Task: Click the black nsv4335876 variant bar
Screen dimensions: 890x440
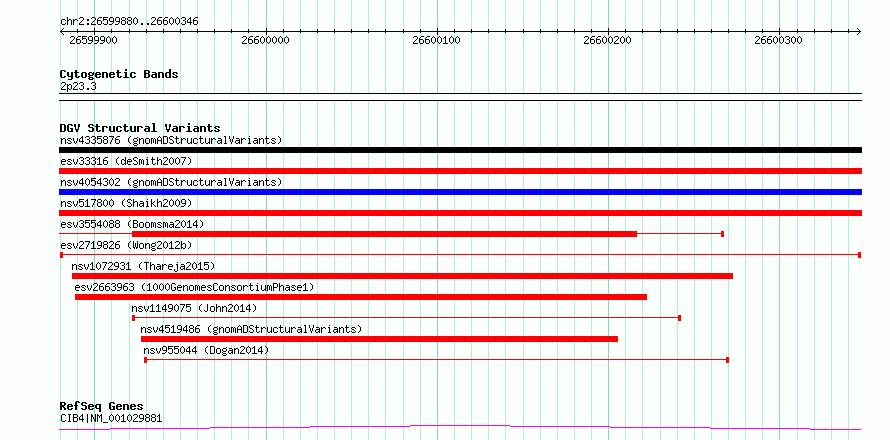Action: (x=460, y=150)
